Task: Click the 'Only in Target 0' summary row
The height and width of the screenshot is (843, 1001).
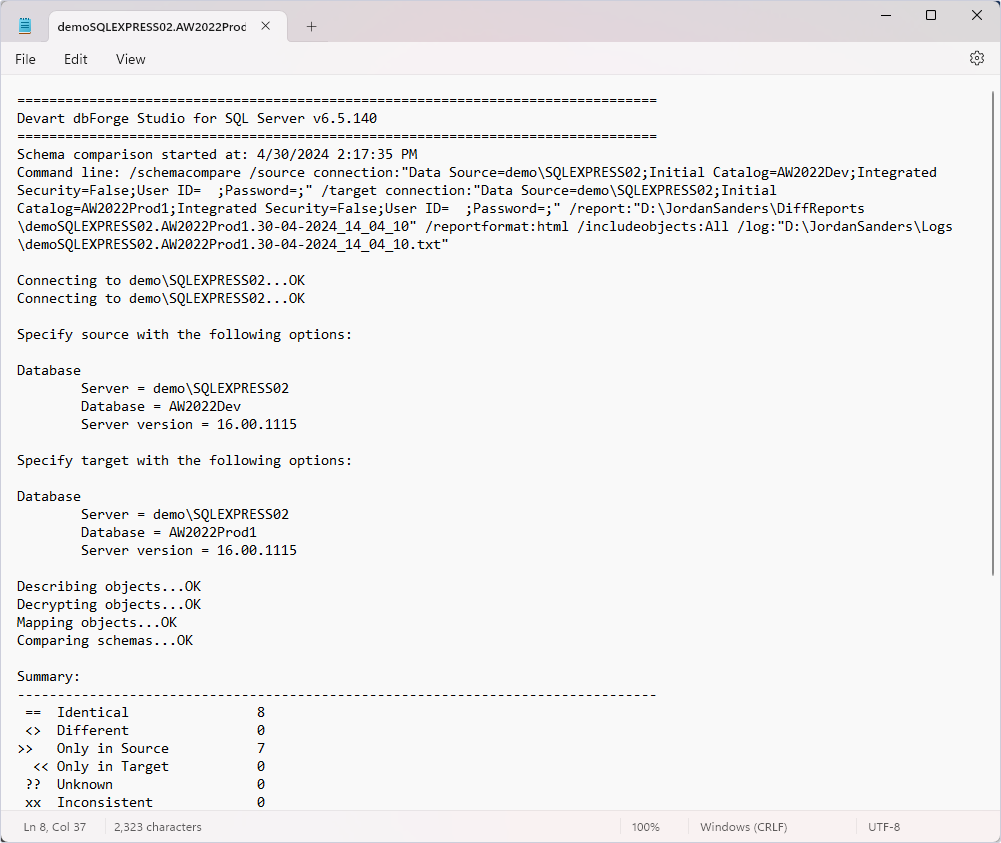Action: 149,766
